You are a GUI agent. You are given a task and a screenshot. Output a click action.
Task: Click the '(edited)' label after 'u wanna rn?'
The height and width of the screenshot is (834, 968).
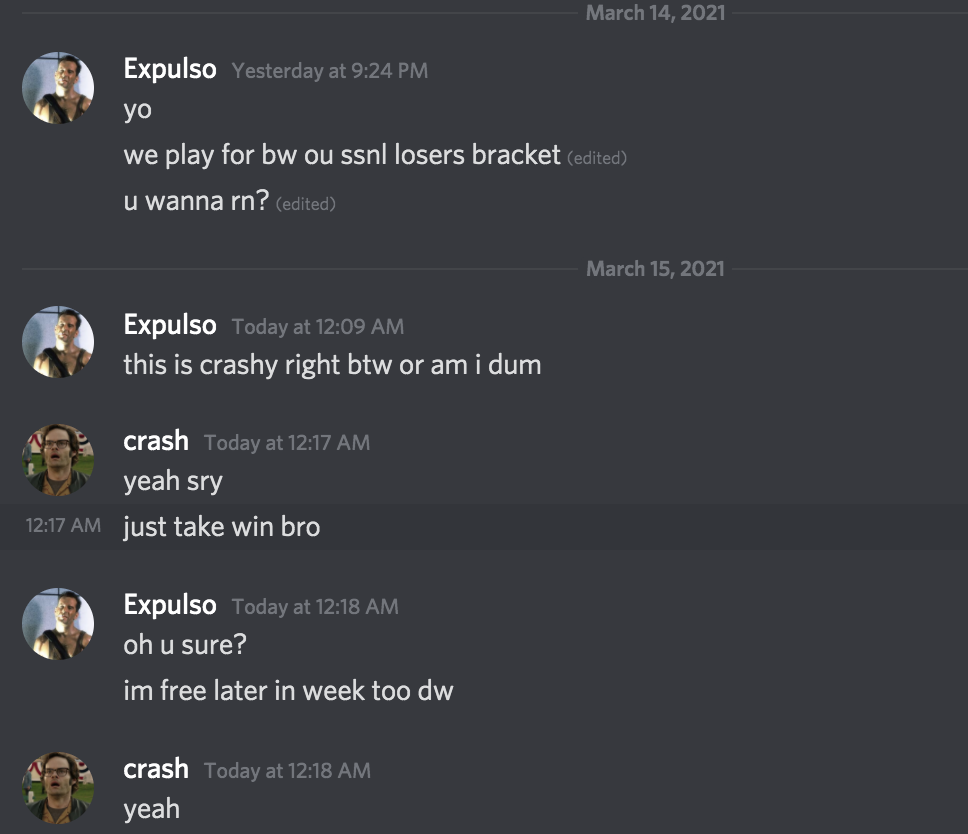point(306,204)
